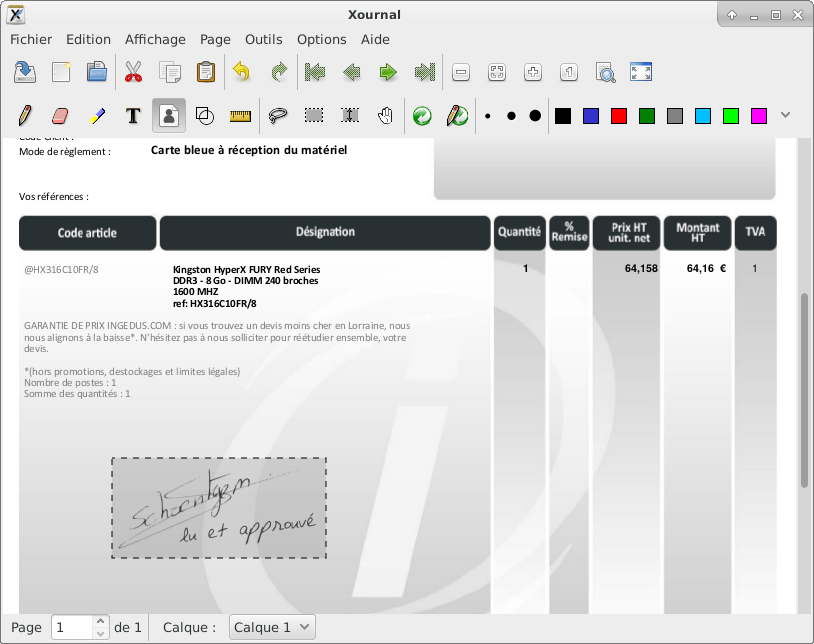814x644 pixels.
Task: Paste from clipboard icon
Action: point(206,72)
